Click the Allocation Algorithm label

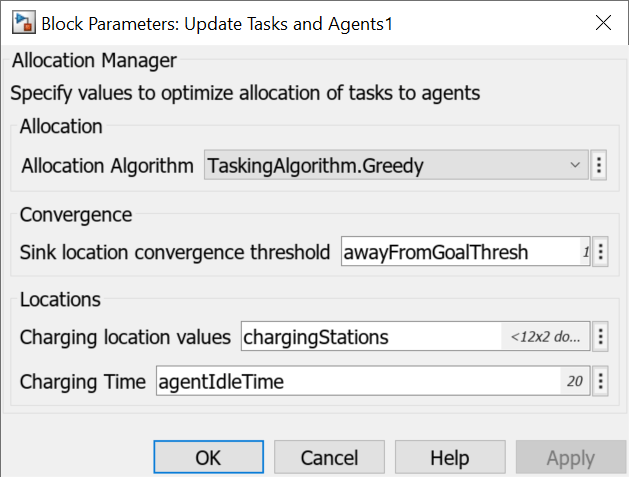(x=107, y=166)
